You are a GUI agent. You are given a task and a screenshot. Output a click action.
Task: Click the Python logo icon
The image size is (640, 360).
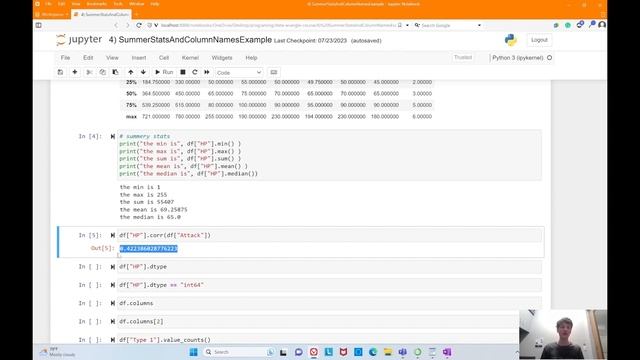click(x=511, y=40)
